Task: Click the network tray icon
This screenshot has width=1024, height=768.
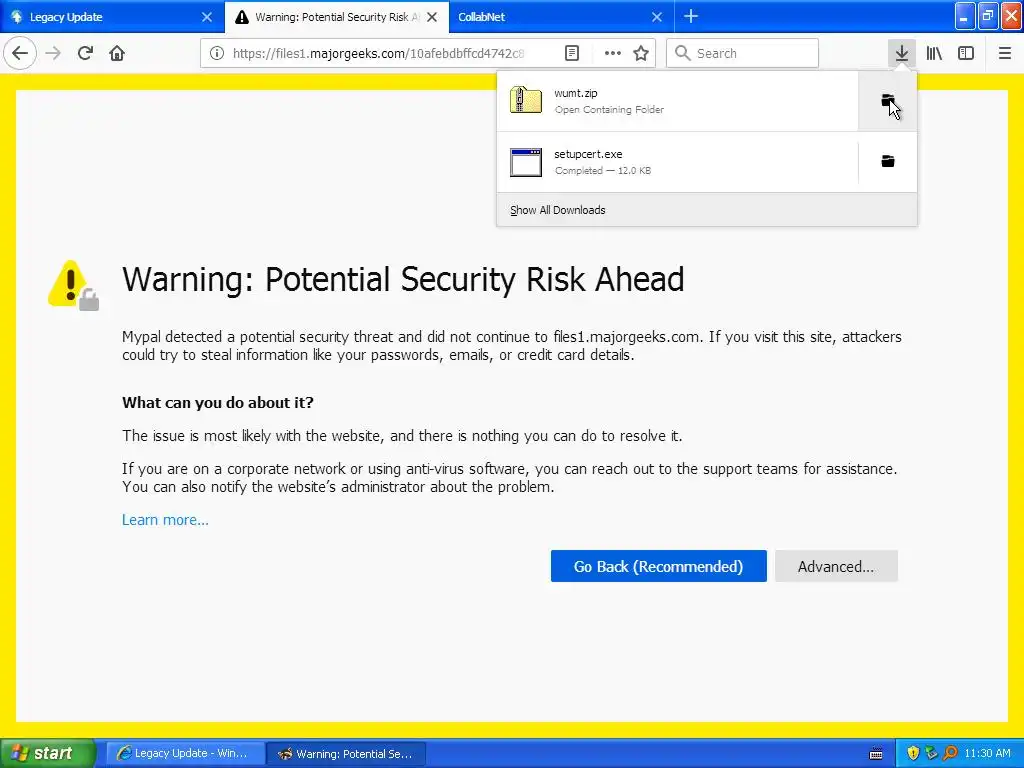Action: 931,753
